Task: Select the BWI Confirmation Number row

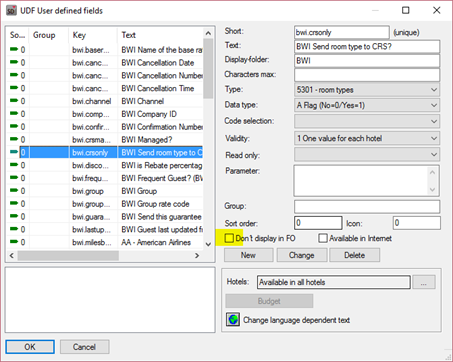Action: click(x=105, y=127)
